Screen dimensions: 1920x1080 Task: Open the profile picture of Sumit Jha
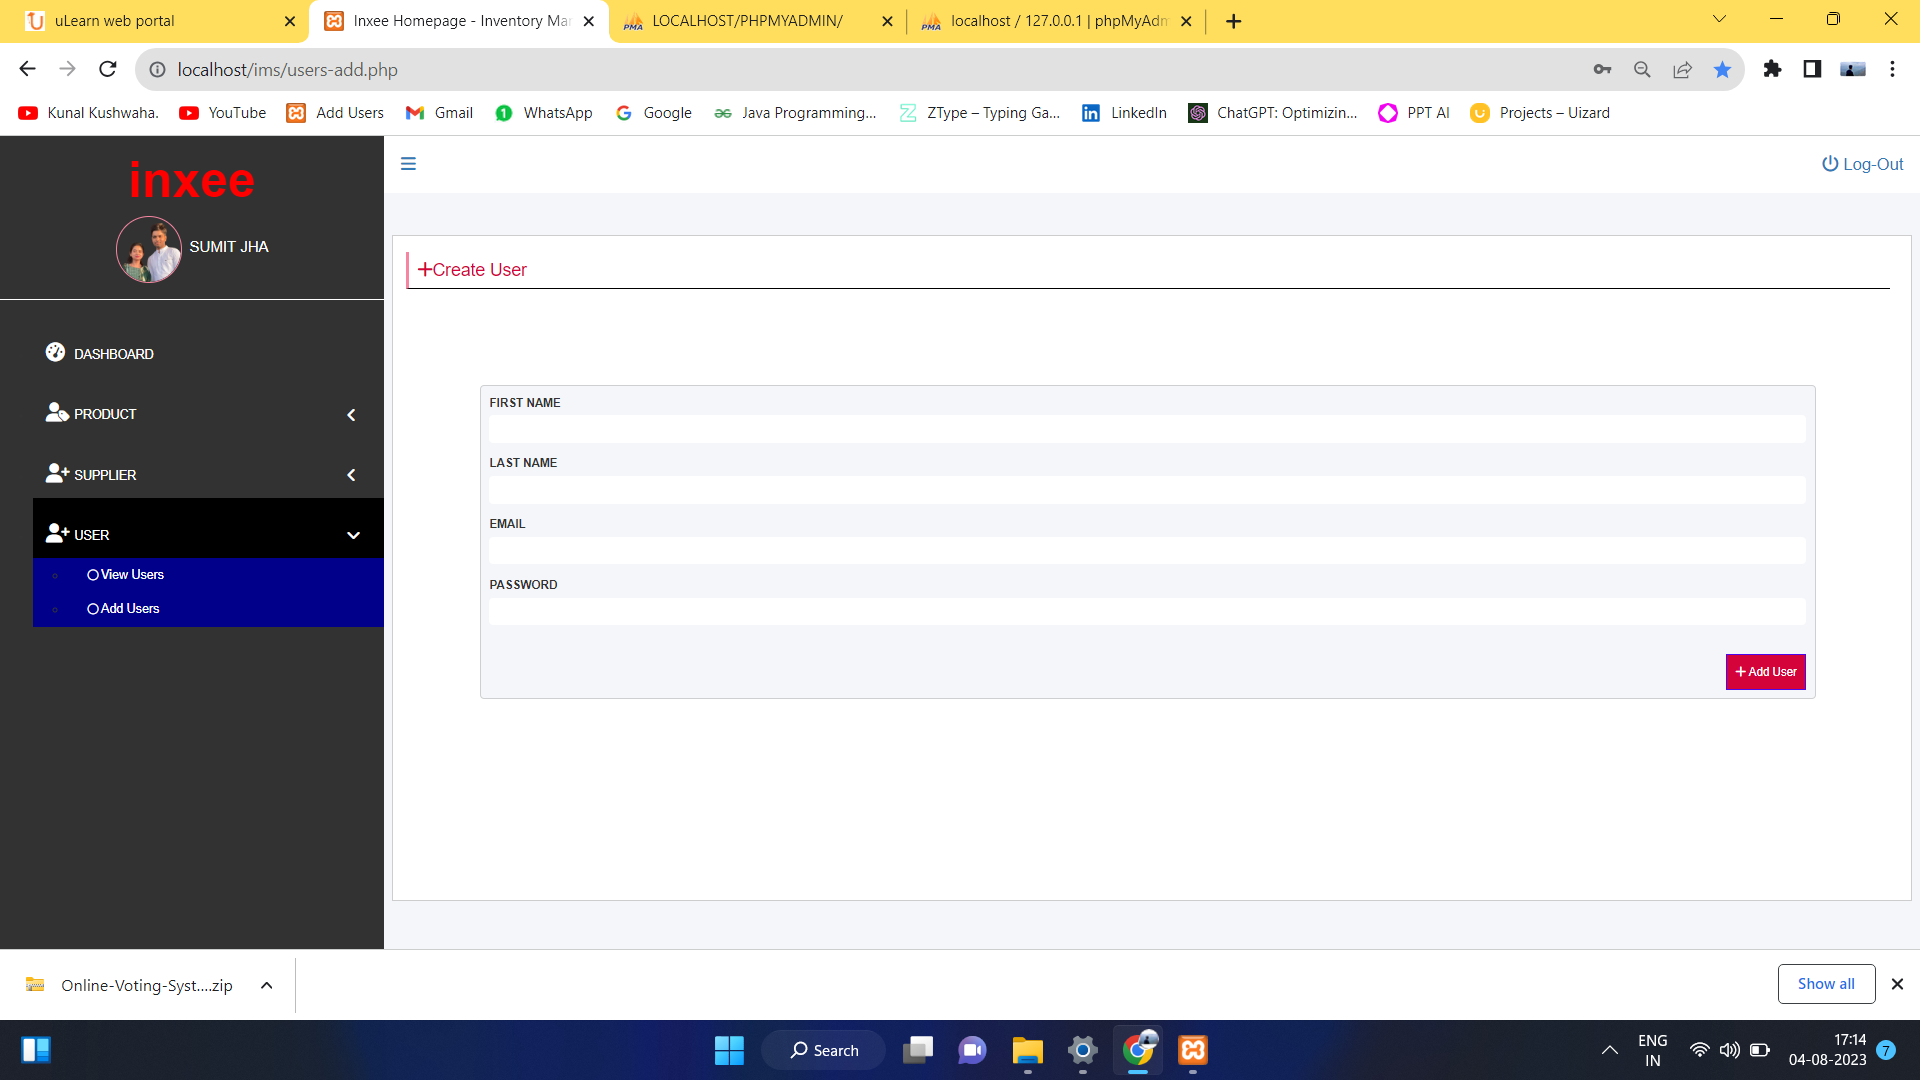[148, 249]
